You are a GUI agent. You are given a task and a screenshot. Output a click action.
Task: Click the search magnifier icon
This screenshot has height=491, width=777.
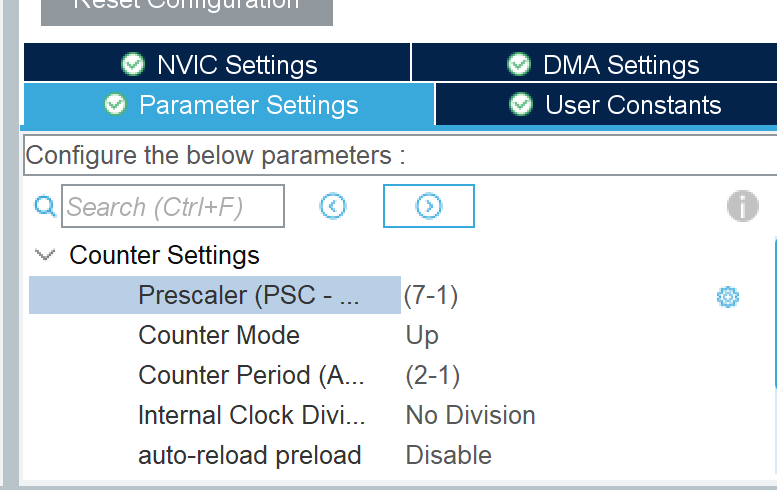[45, 206]
